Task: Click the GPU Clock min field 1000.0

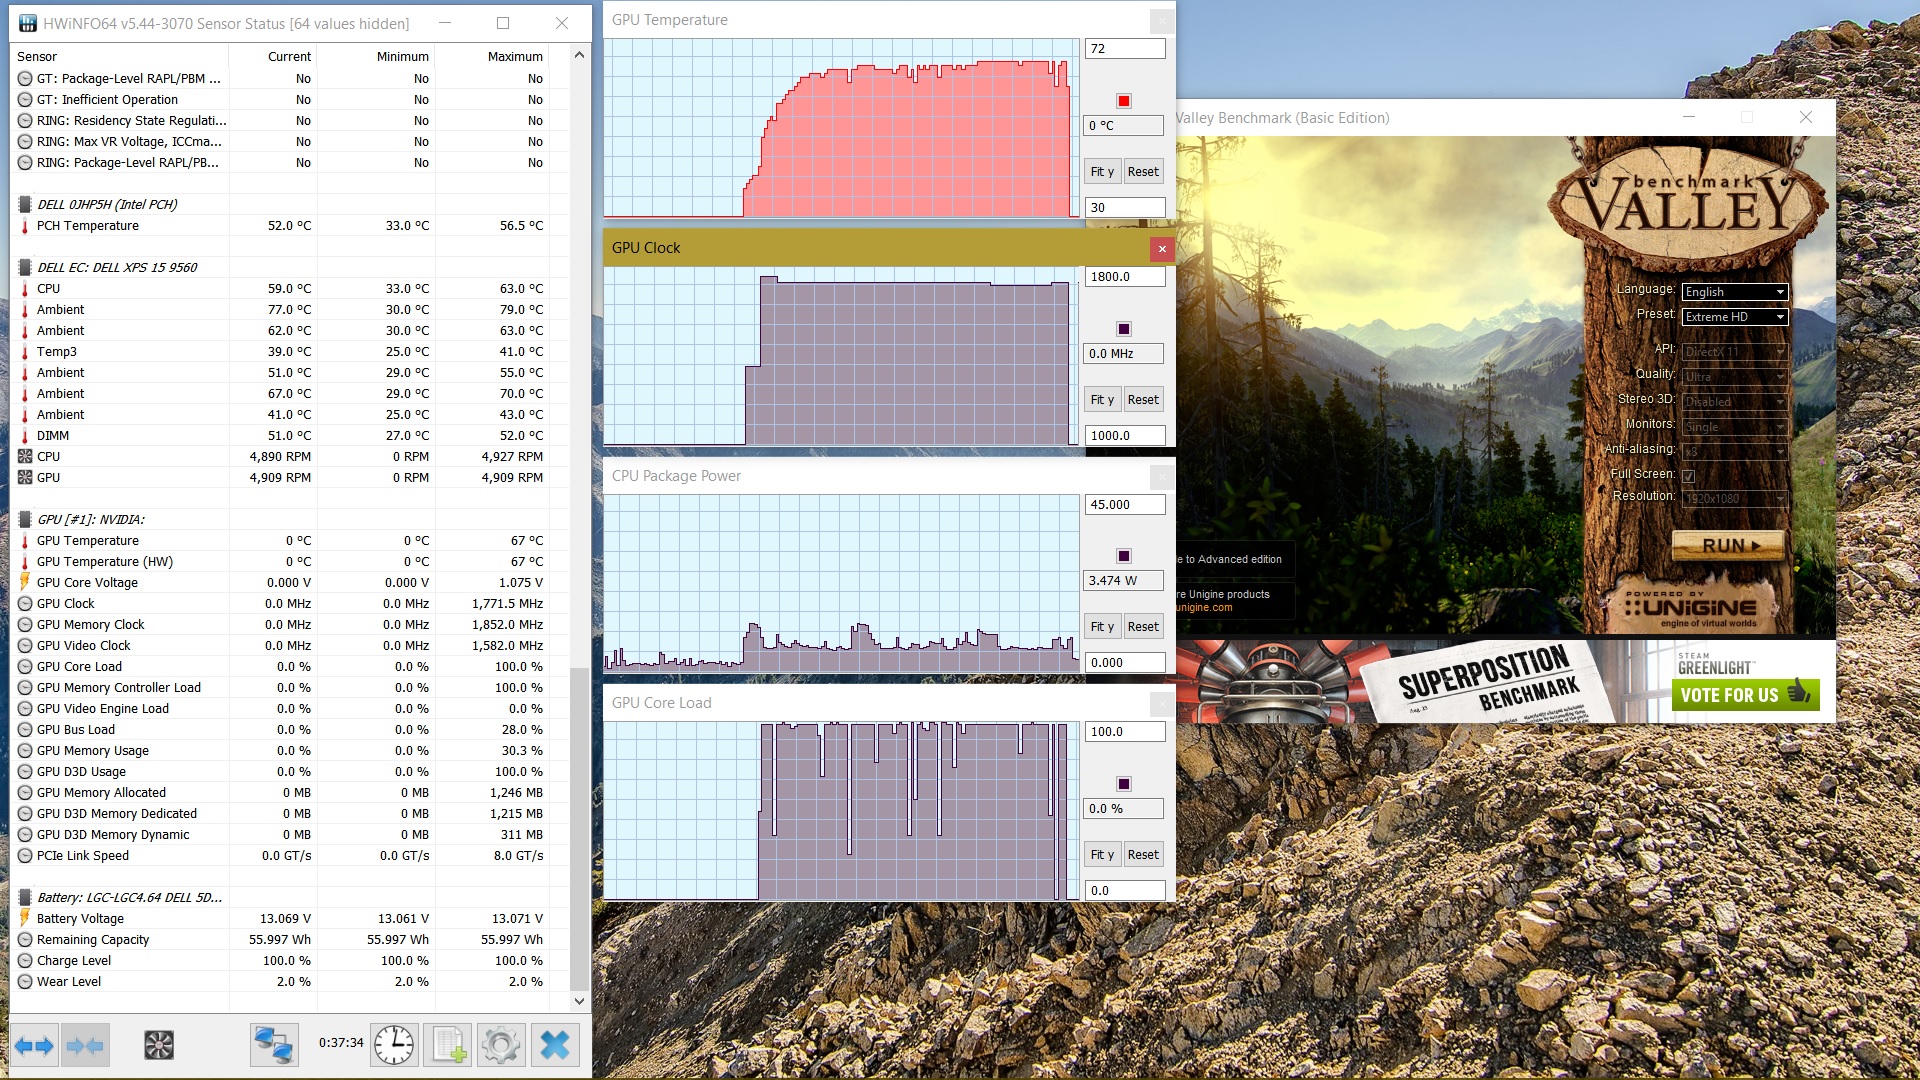Action: [1125, 436]
